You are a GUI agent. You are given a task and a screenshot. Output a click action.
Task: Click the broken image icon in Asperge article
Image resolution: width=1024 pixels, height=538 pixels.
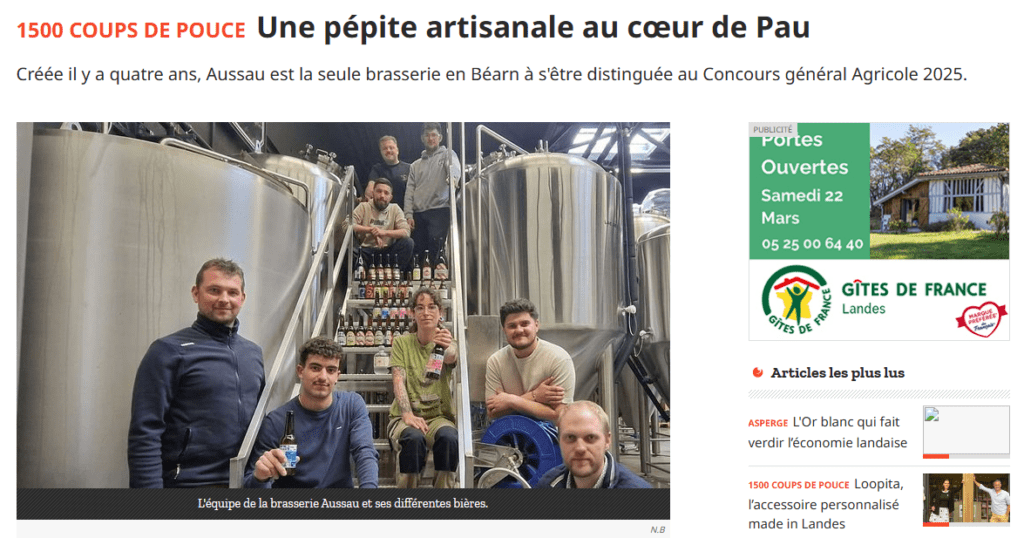tap(932, 416)
